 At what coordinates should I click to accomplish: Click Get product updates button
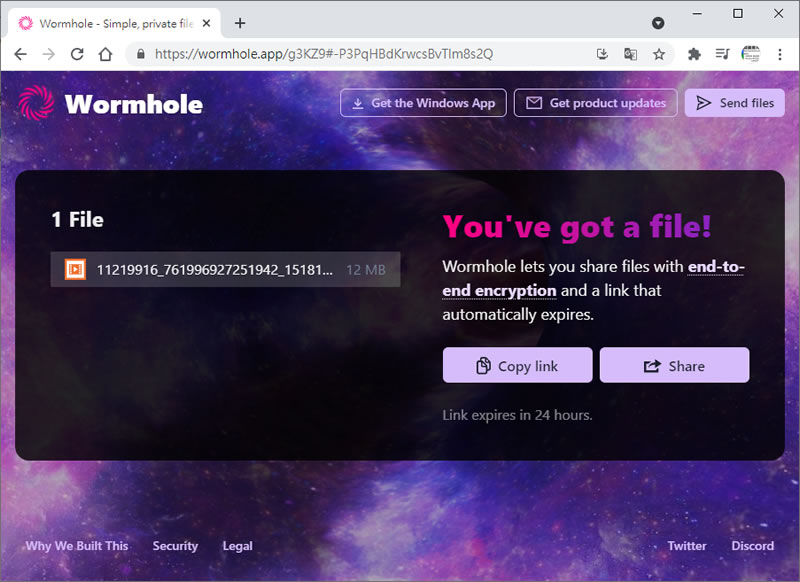(x=595, y=103)
